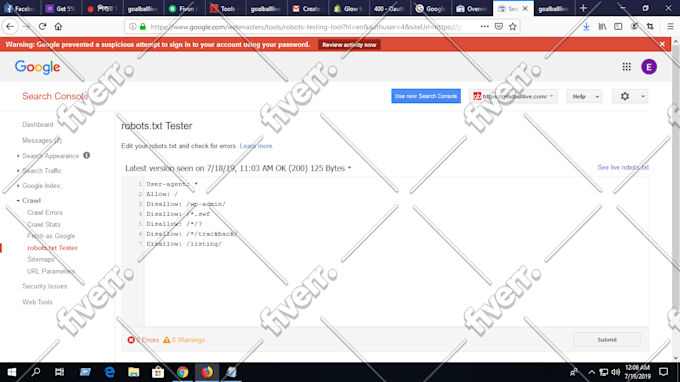Reload the page with the refresh icon
680x382 pixels.
click(x=42, y=26)
